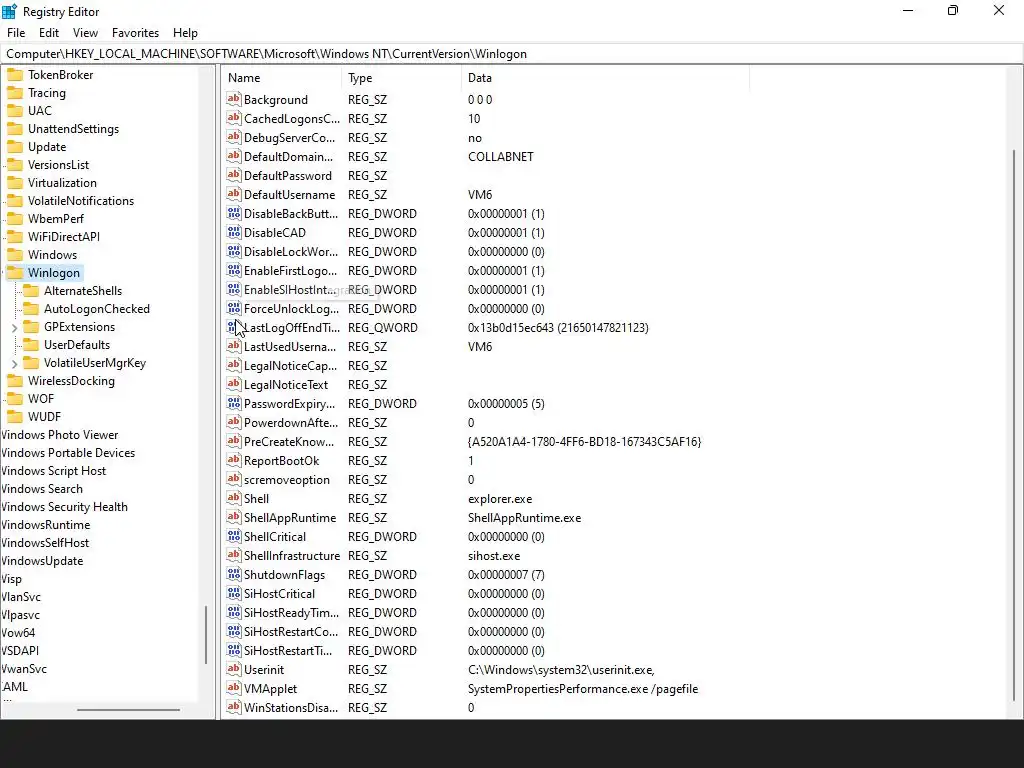Expand the VolatileUserMgrKey subkey
1024x768 pixels.
(14, 363)
